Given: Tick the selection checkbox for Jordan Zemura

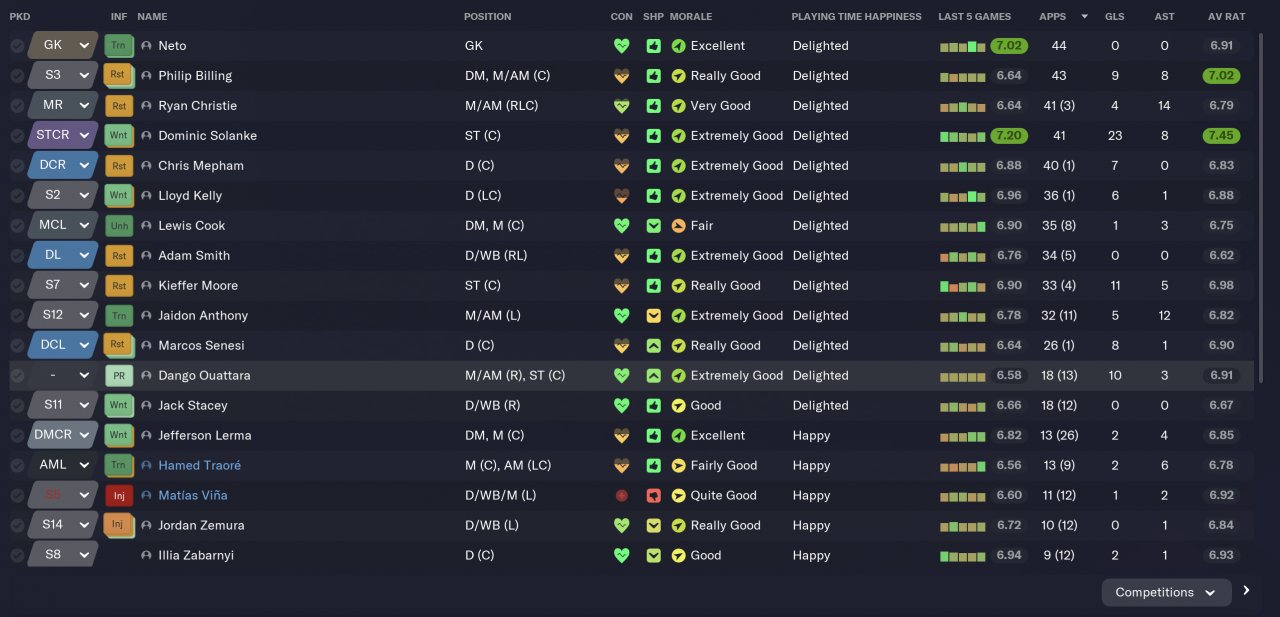Looking at the screenshot, I should tap(17, 526).
